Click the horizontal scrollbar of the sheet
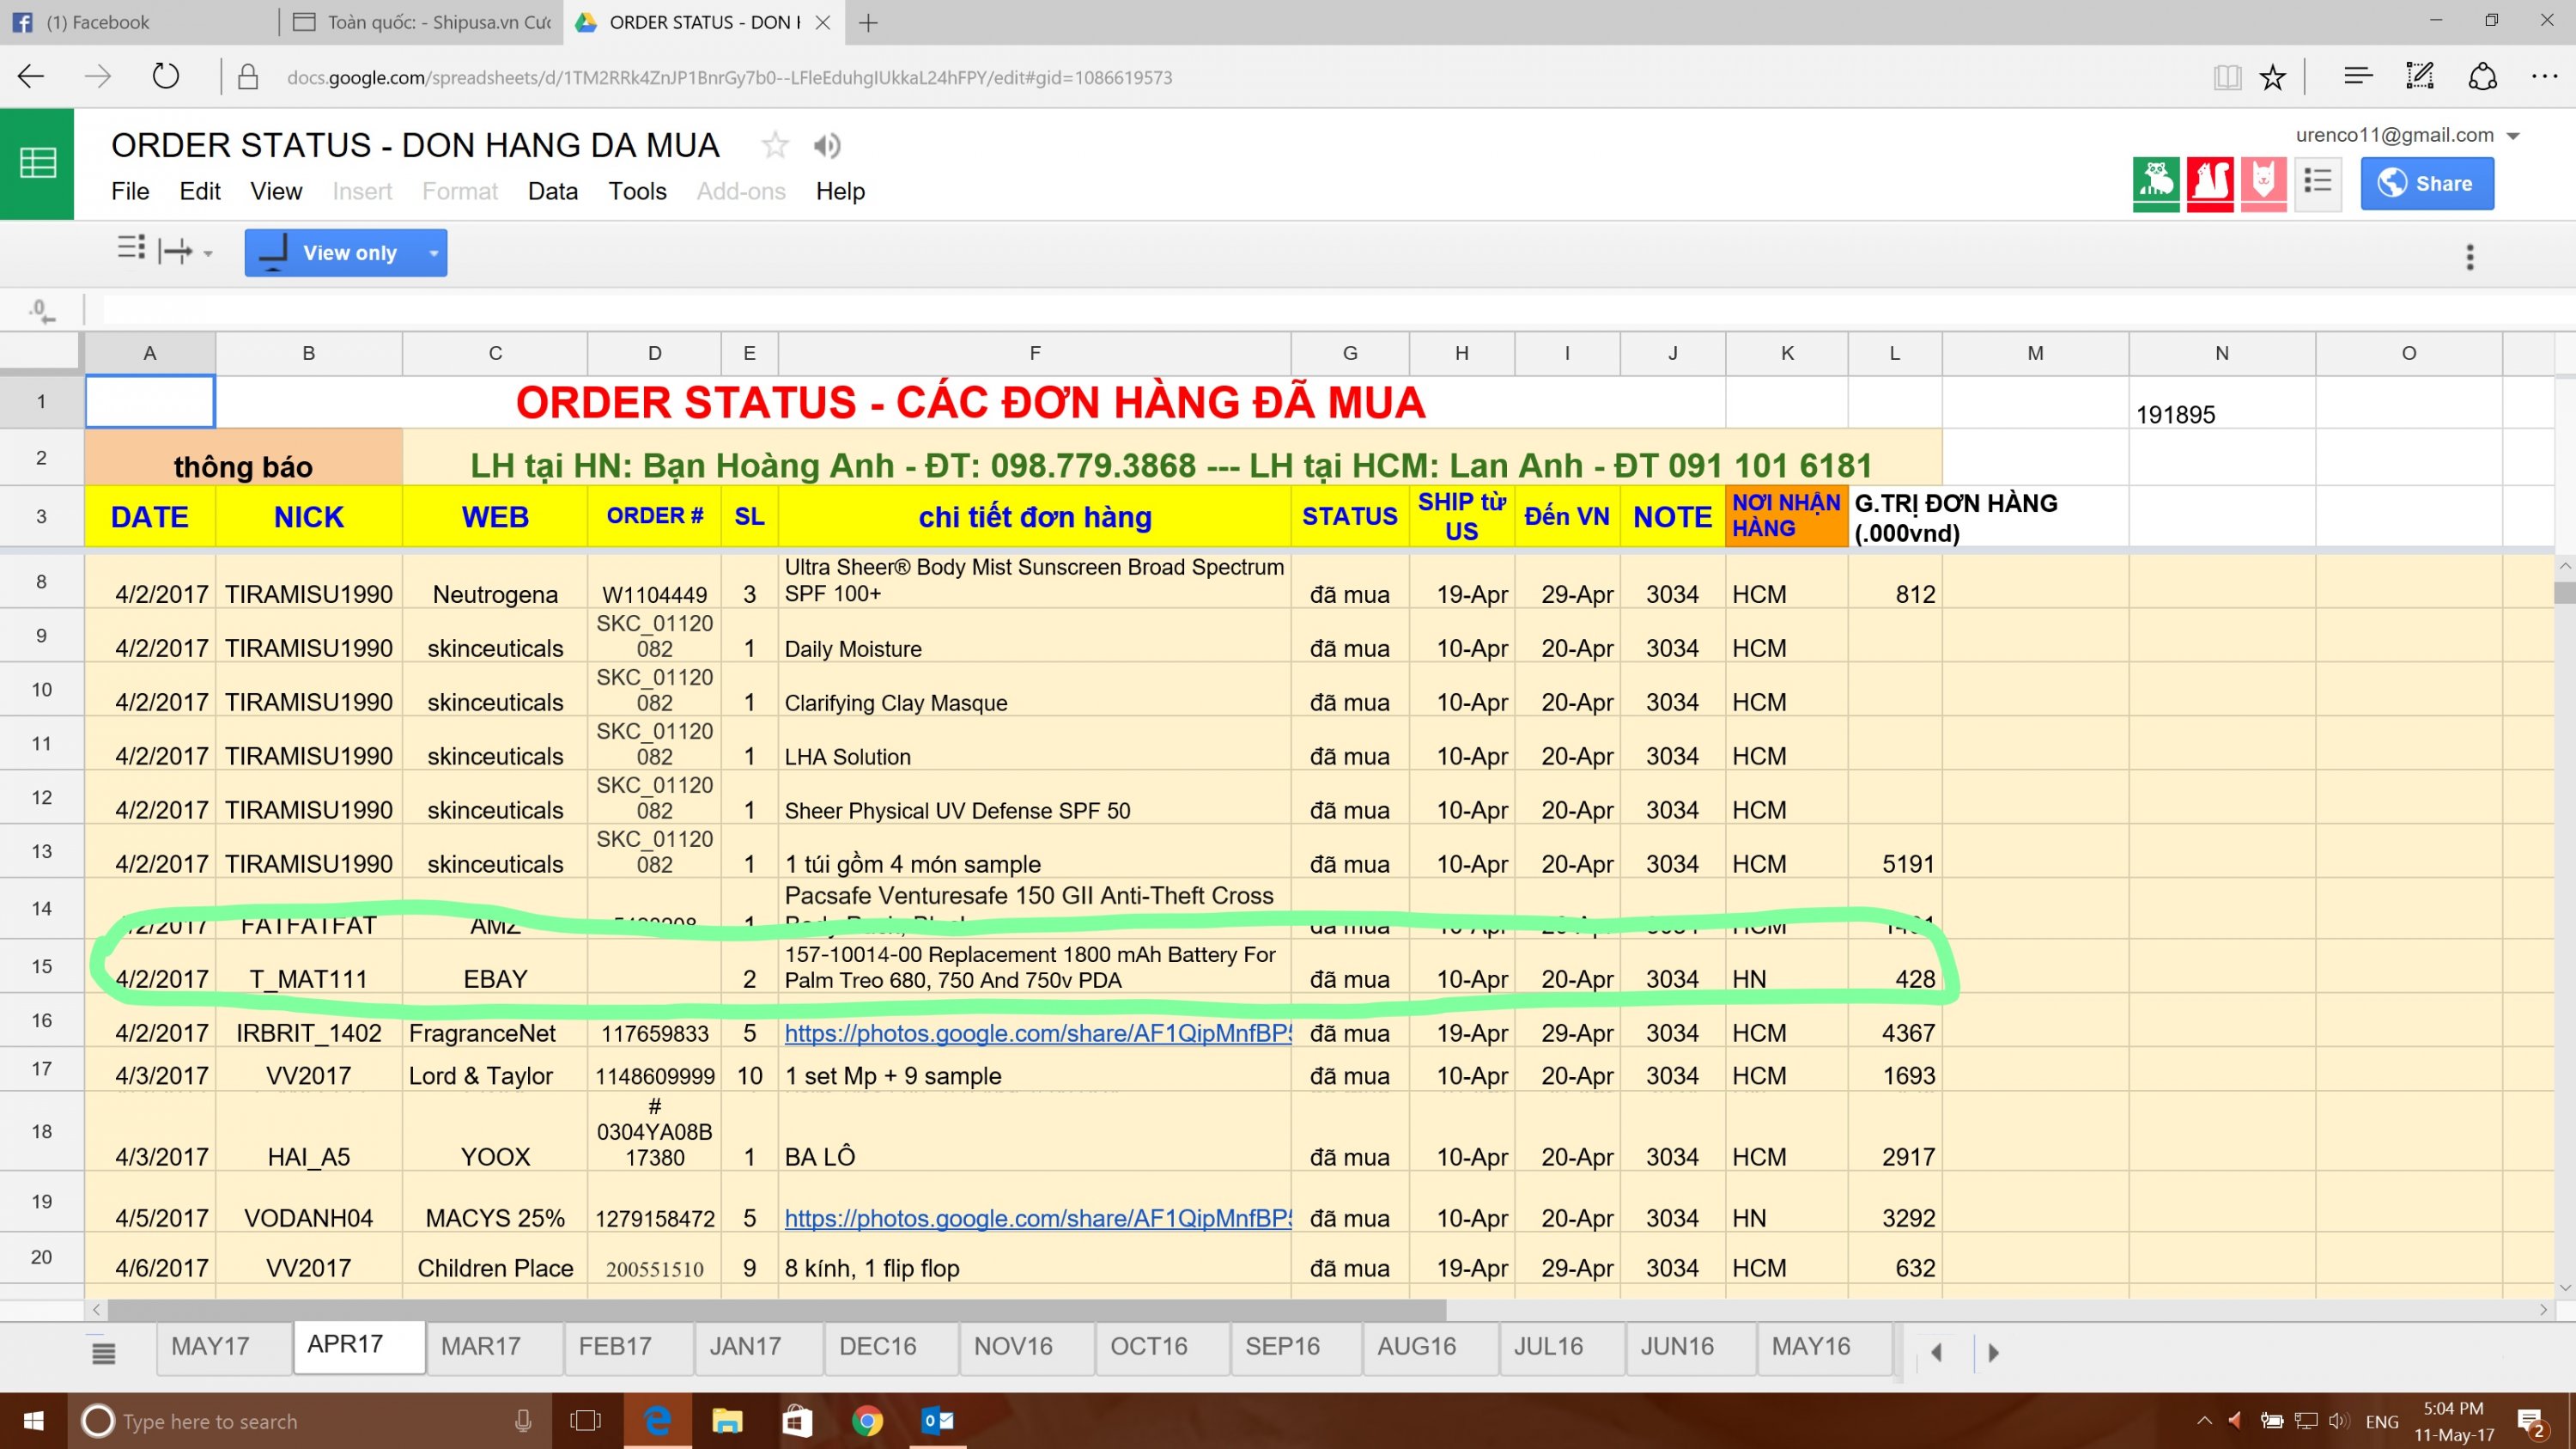 776,1309
